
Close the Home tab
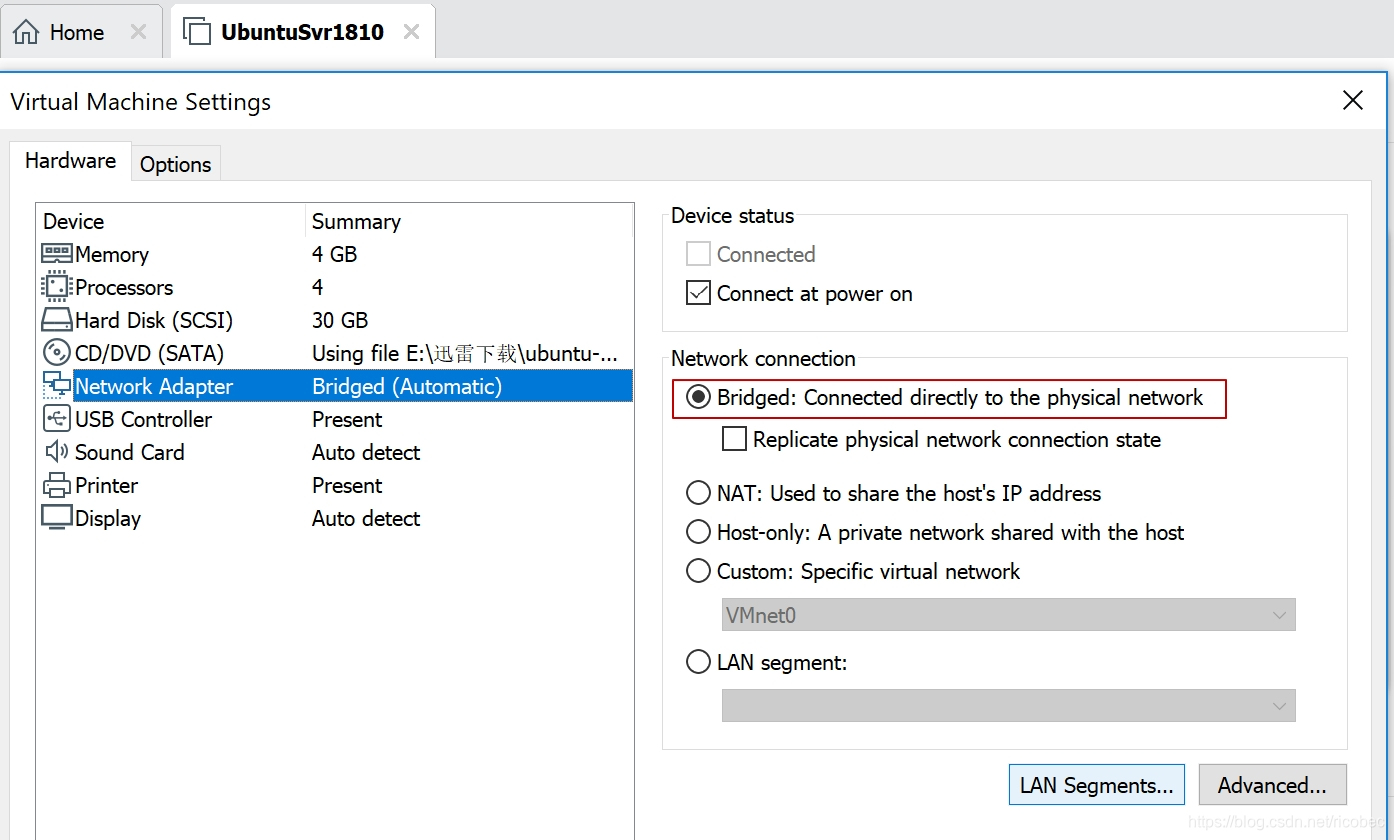click(x=138, y=32)
